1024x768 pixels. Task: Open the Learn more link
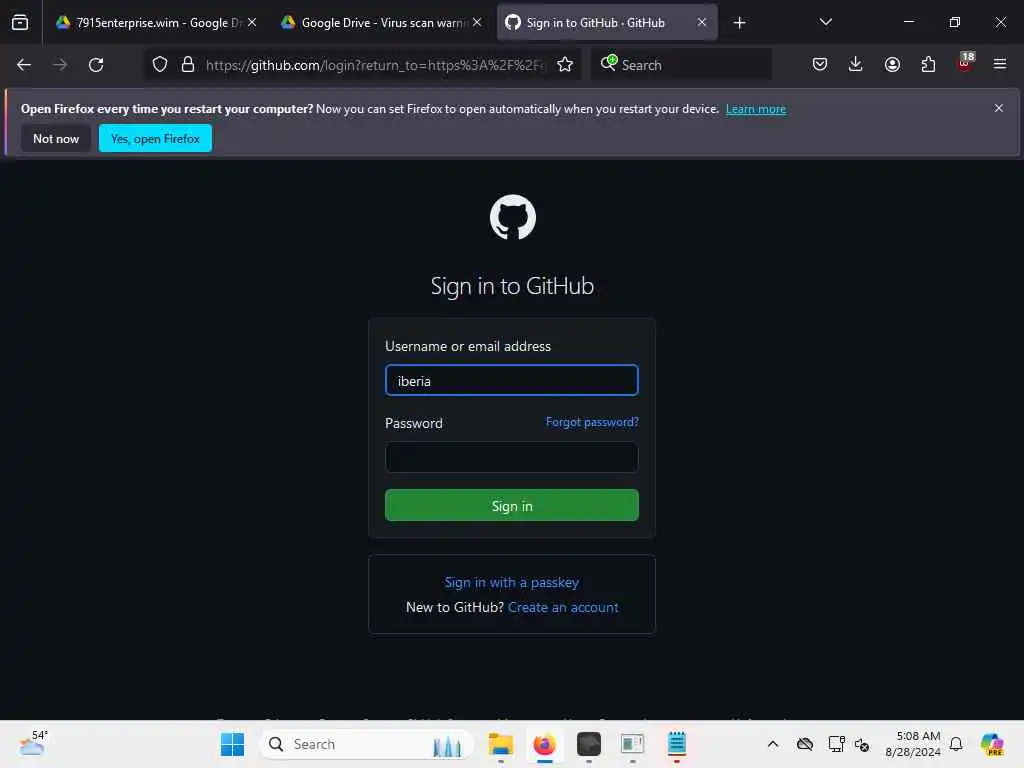click(756, 109)
